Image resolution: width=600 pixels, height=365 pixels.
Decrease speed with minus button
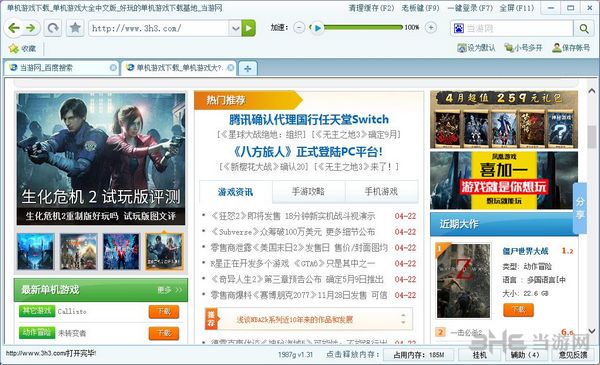click(299, 28)
